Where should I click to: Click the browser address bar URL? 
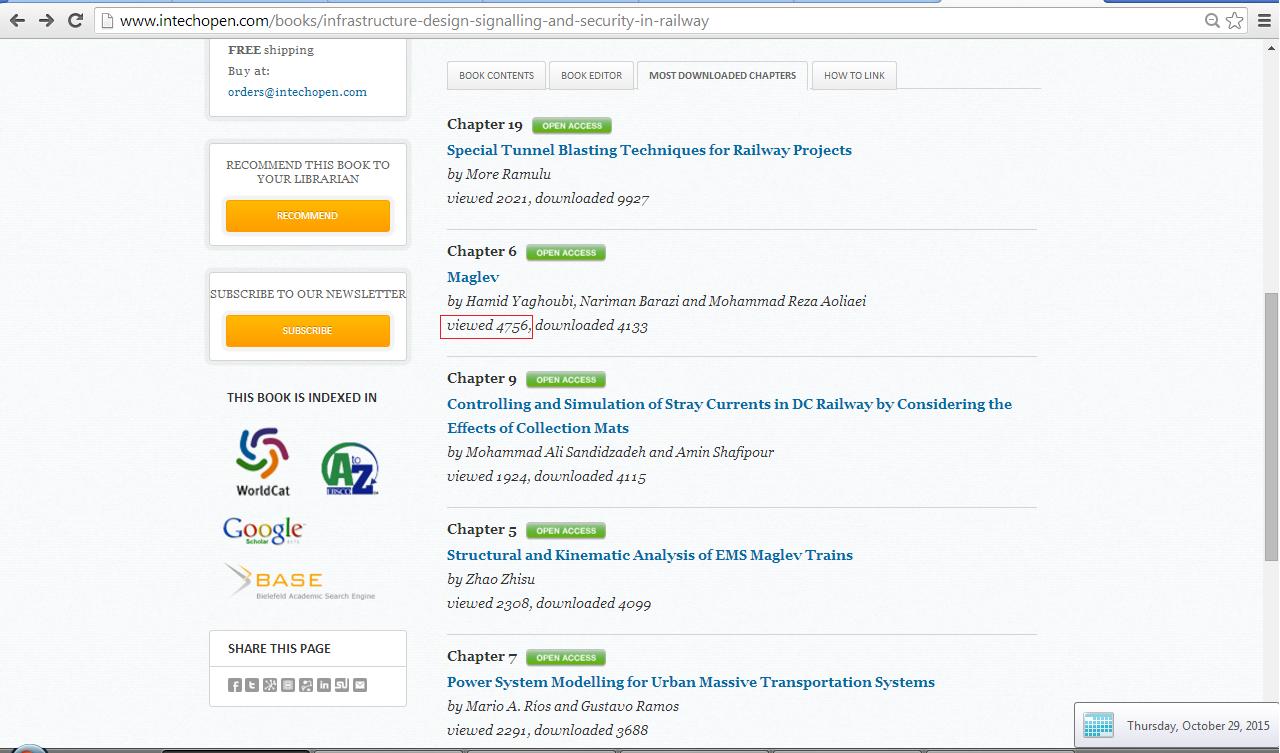(x=414, y=20)
